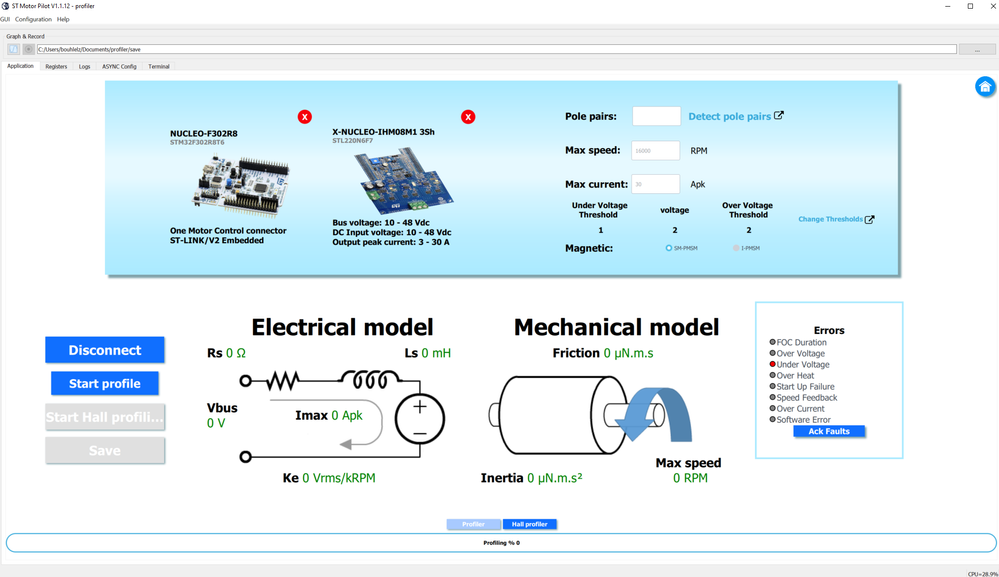The height and width of the screenshot is (577, 999).
Task: Click the Friction '0 µN.m.s' value
Action: coord(629,353)
